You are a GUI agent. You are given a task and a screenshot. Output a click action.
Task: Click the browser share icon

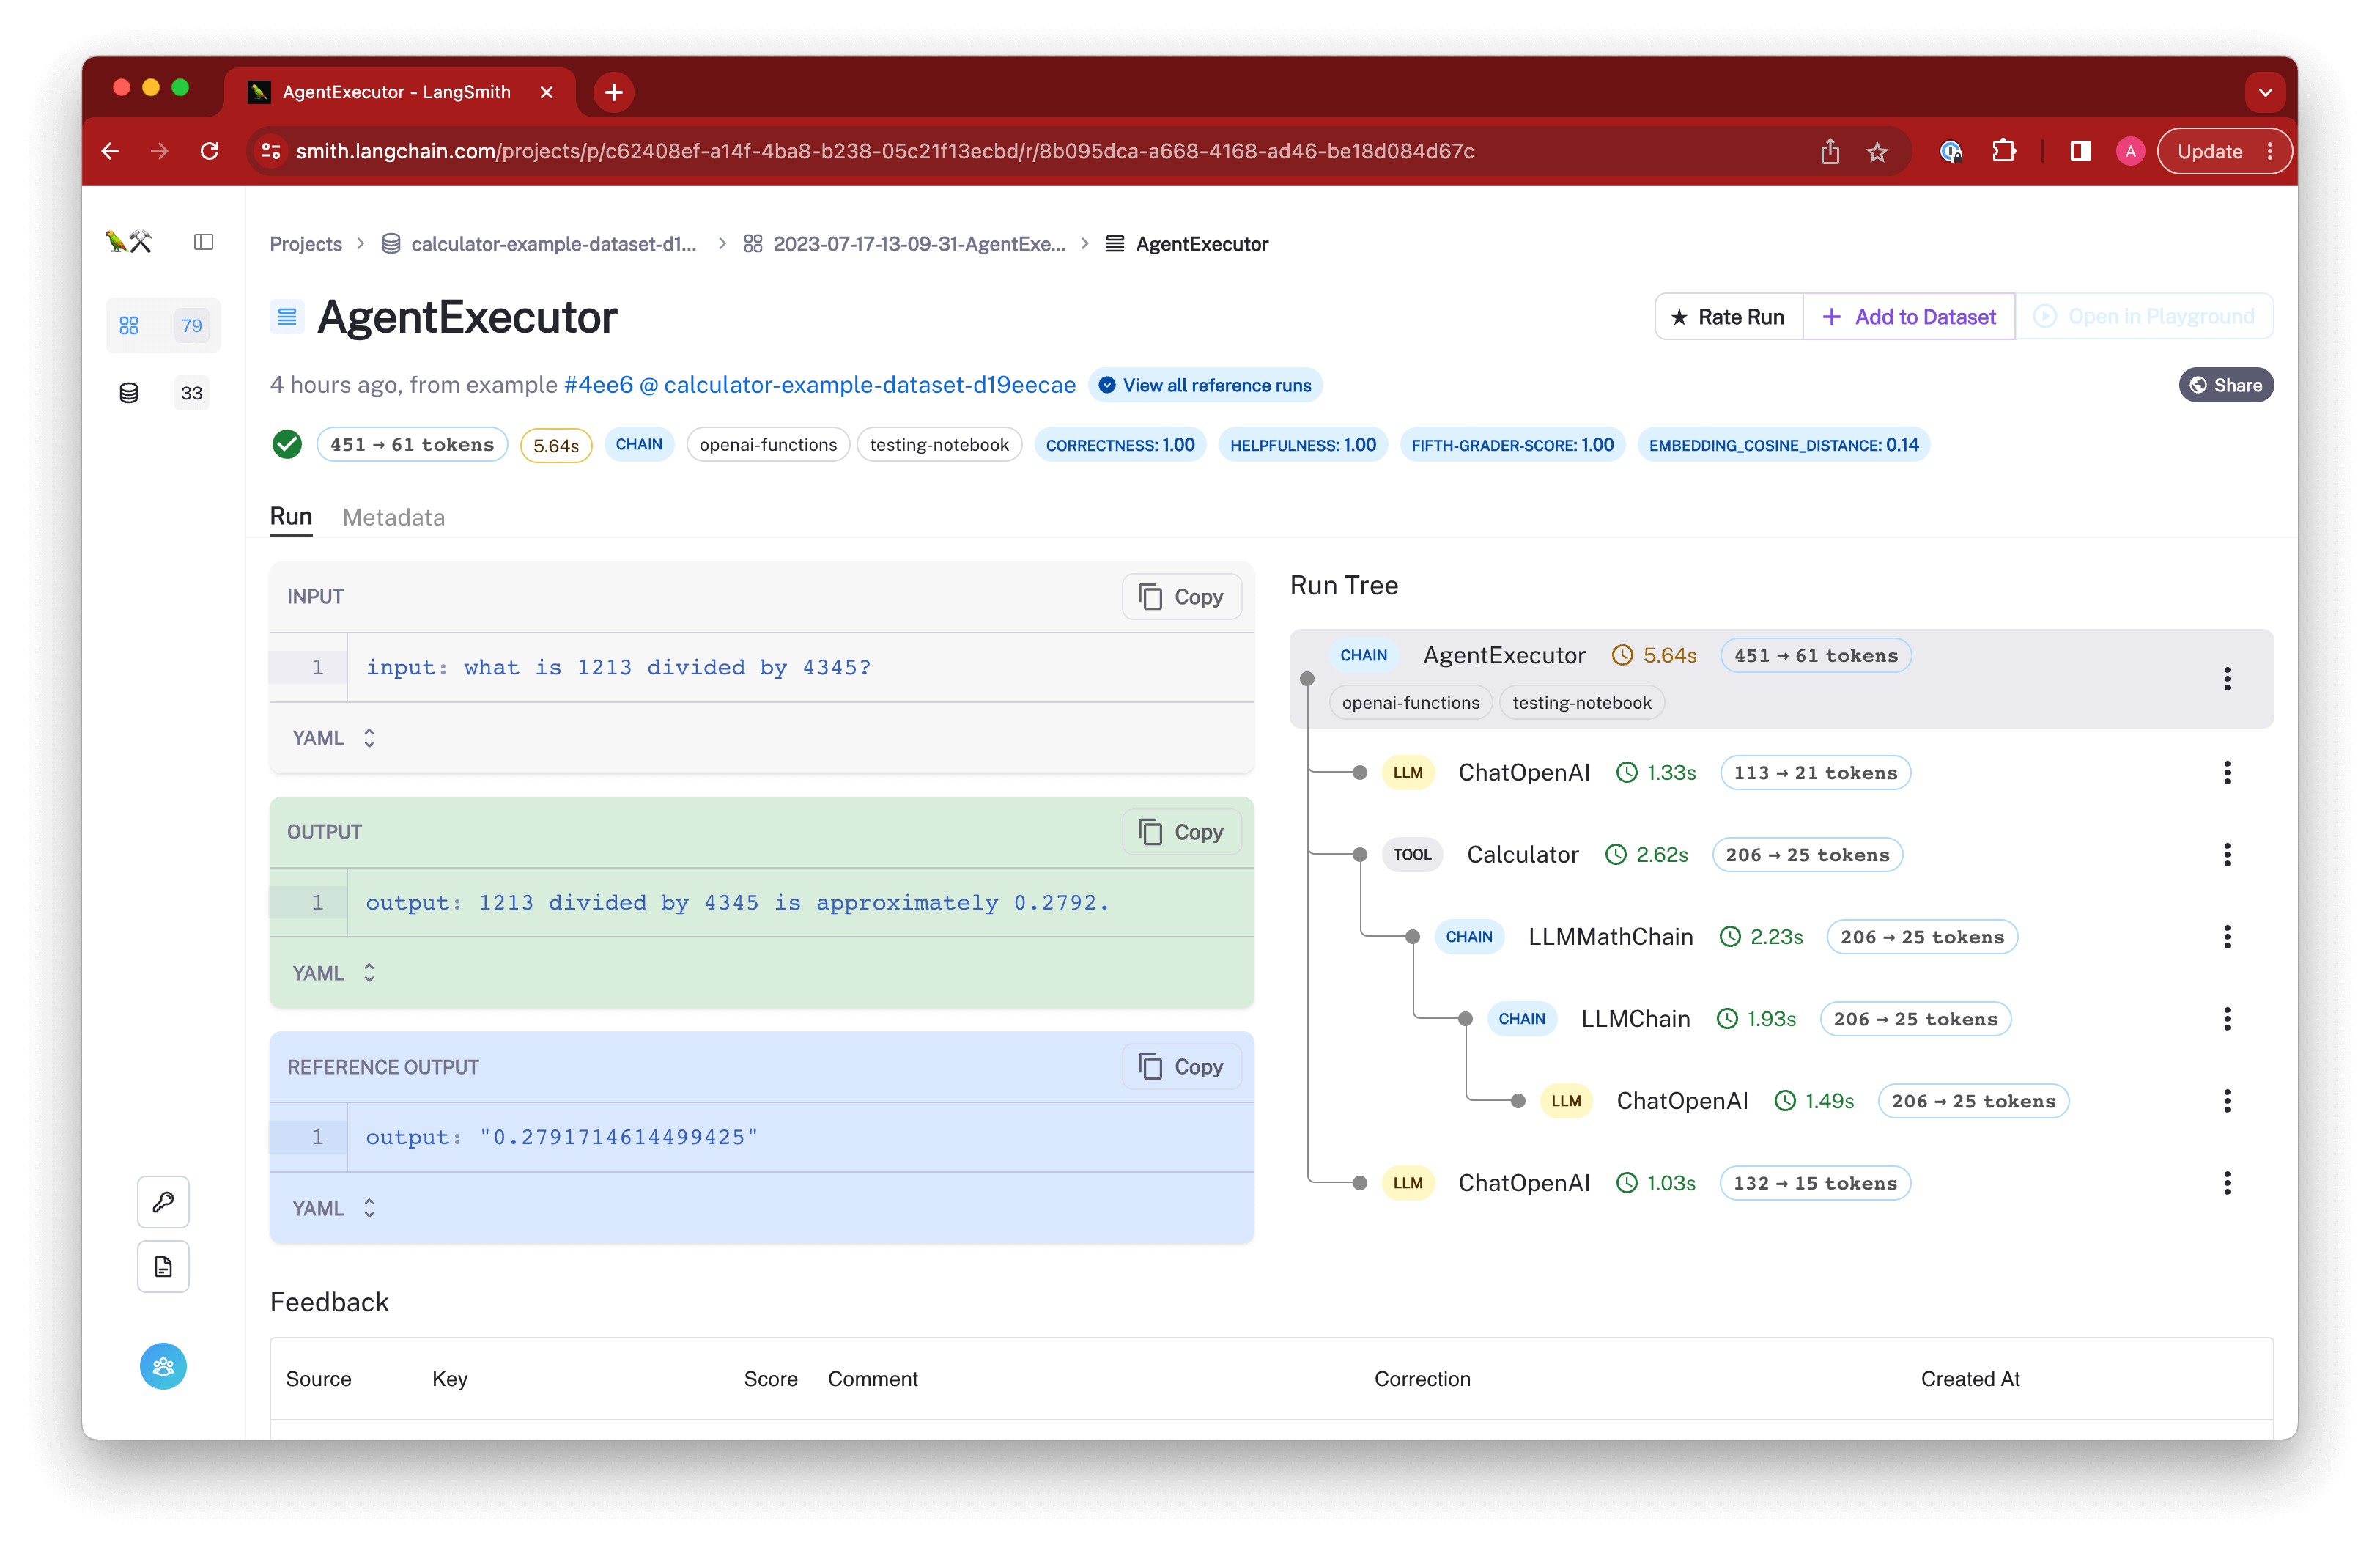1829,152
